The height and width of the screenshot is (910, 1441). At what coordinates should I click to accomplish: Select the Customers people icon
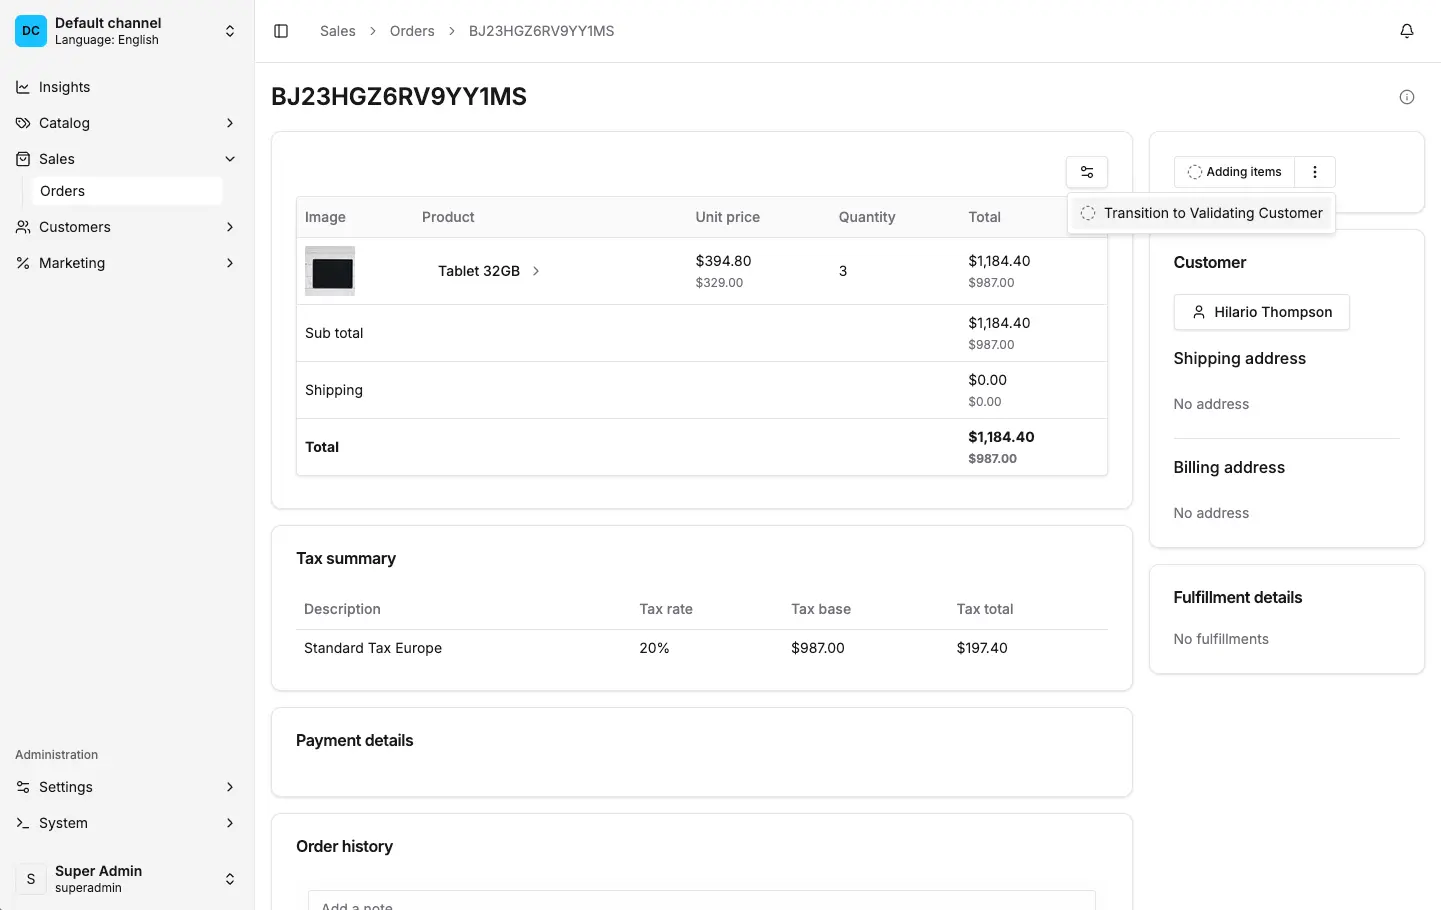coord(23,227)
